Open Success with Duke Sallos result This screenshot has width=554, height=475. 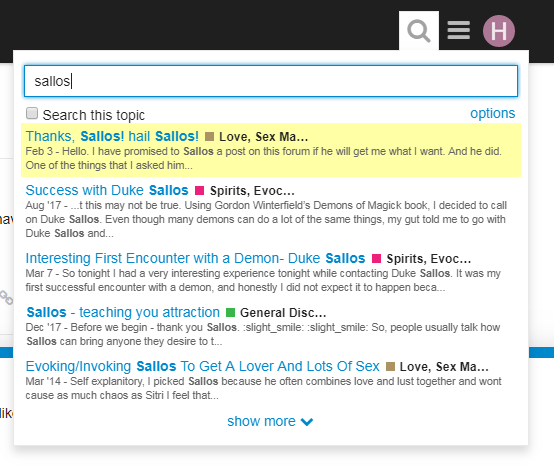[x=107, y=190]
